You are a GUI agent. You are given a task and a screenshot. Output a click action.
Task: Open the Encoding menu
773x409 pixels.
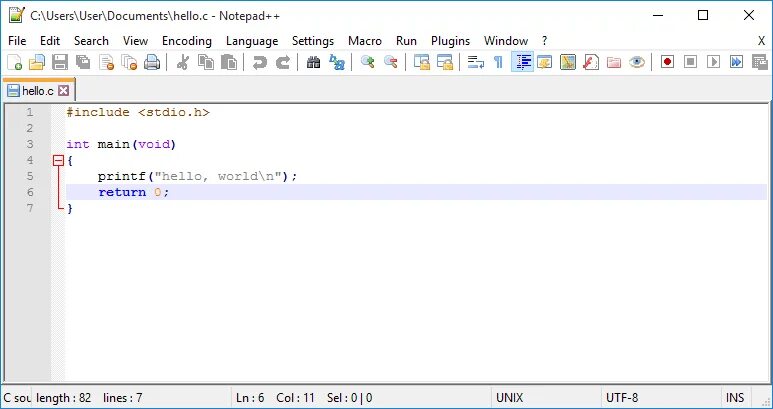point(187,41)
